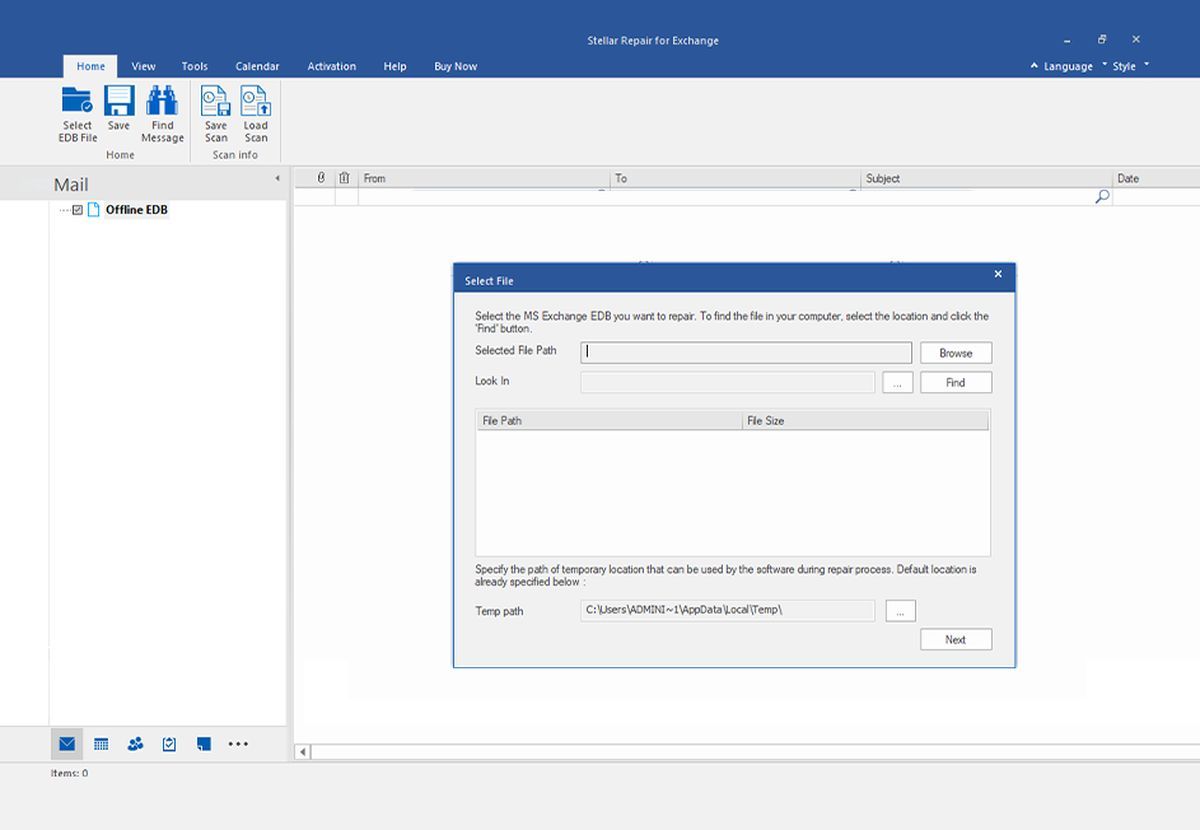
Task: Click the Find button
Action: pyautogui.click(x=956, y=382)
